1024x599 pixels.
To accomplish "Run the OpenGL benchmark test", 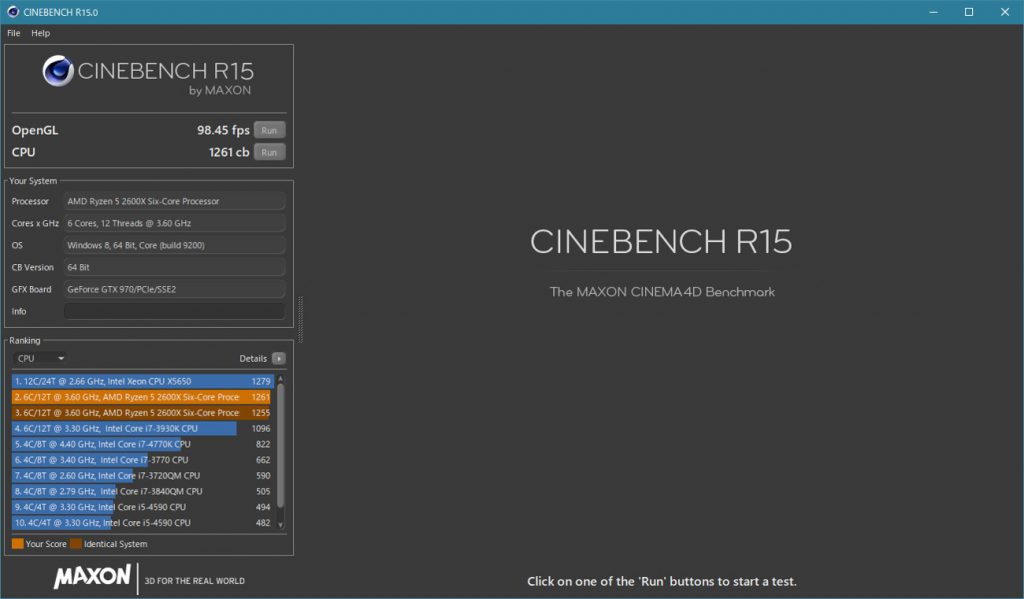I will click(269, 130).
